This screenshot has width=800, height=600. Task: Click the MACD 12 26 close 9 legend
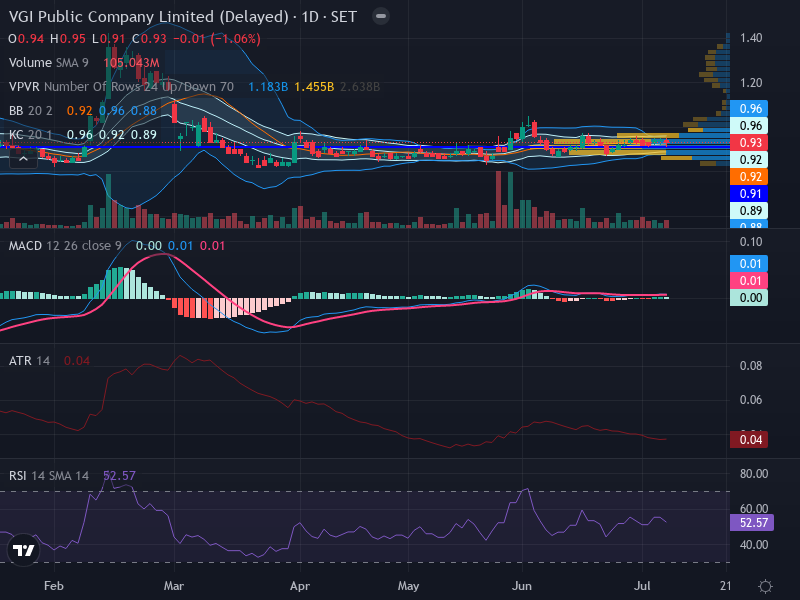tap(65, 246)
